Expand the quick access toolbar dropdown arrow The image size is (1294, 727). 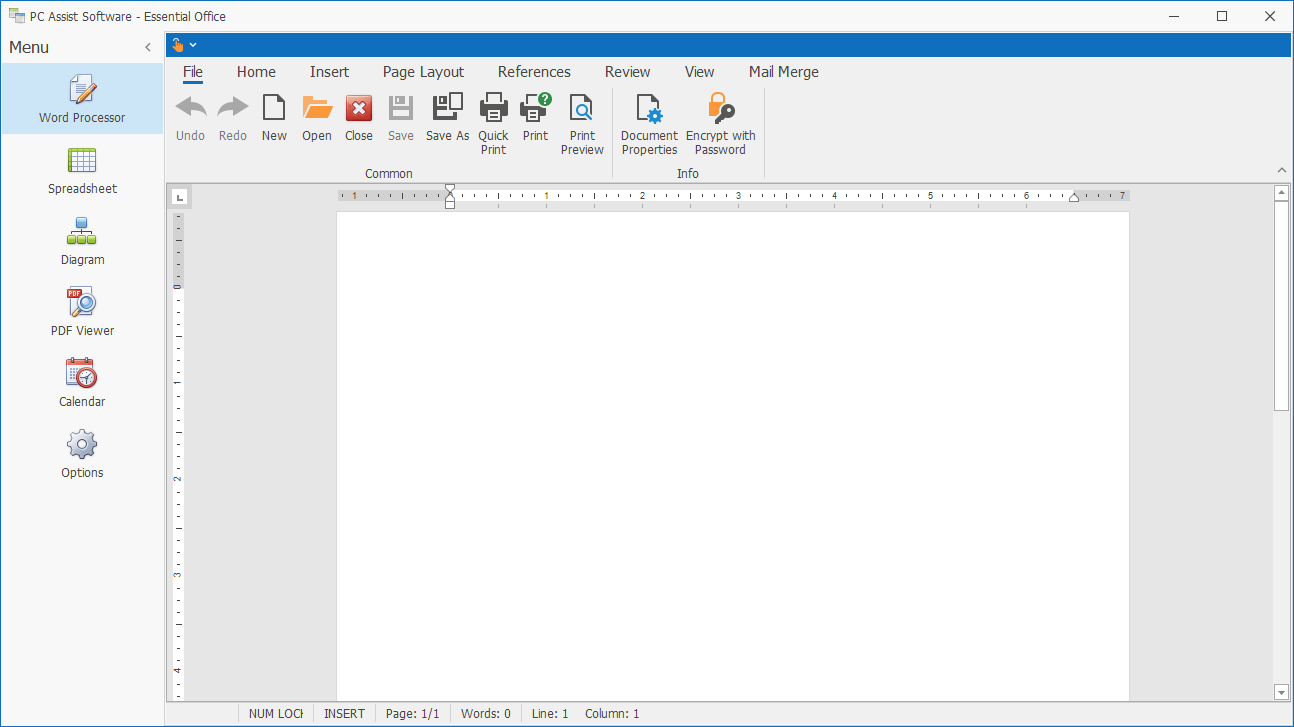pyautogui.click(x=193, y=45)
